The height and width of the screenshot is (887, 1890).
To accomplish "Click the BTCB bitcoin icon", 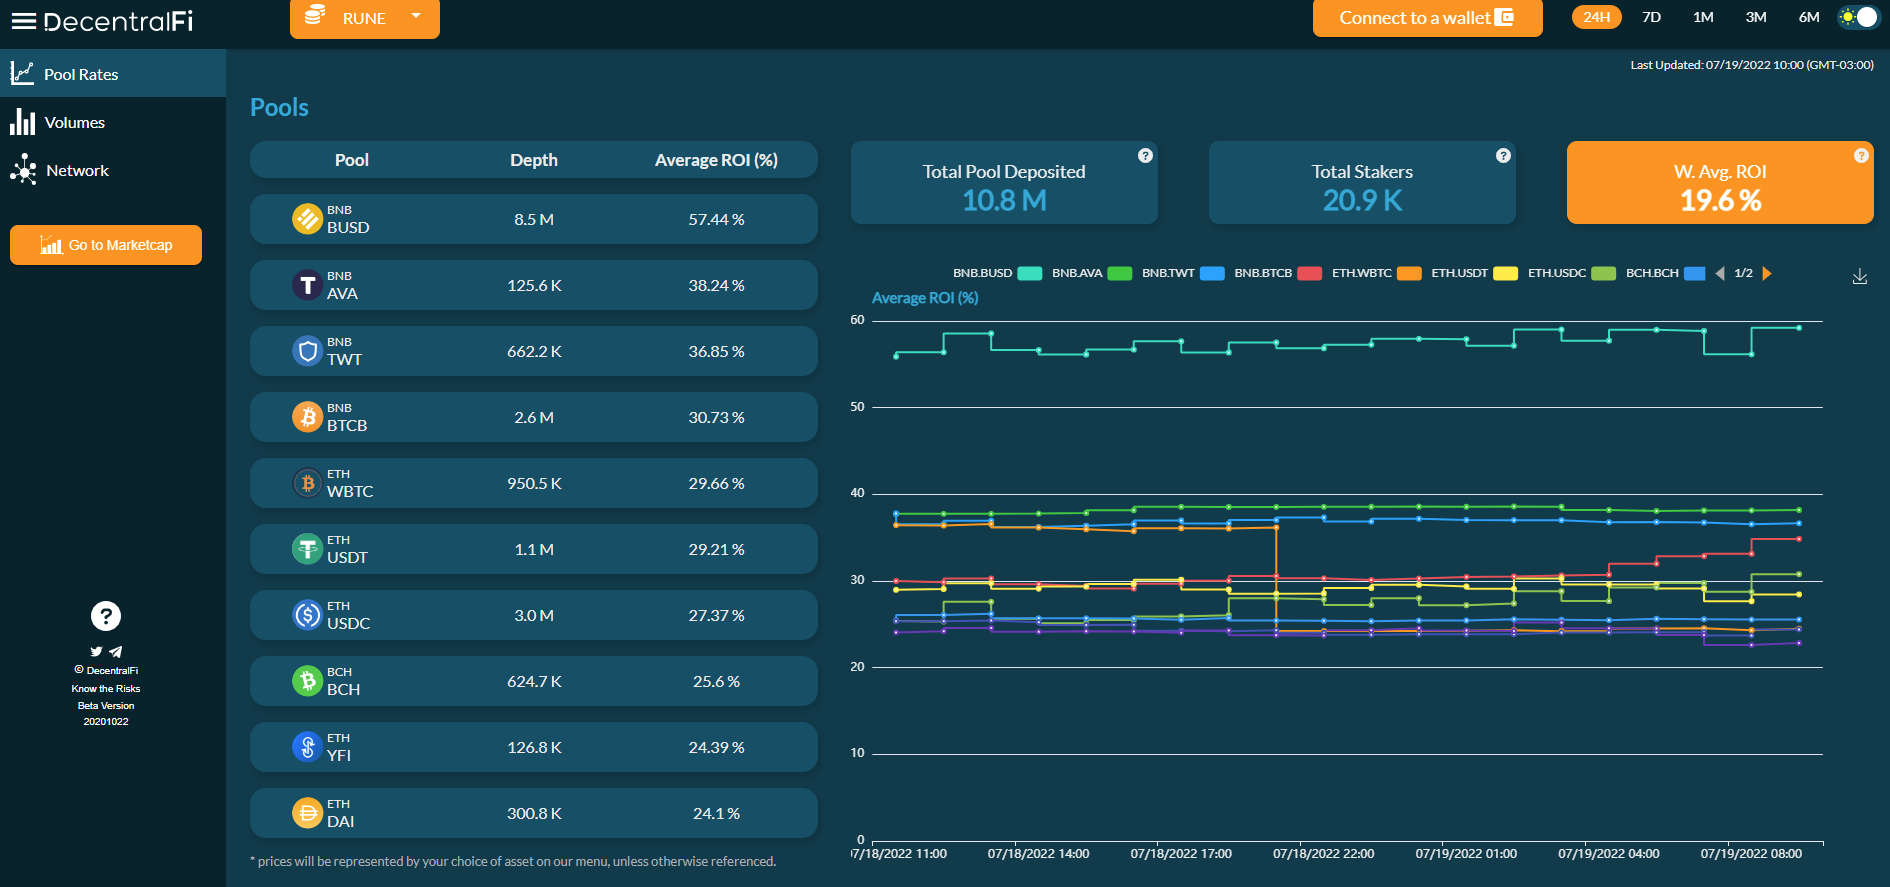I will (307, 417).
